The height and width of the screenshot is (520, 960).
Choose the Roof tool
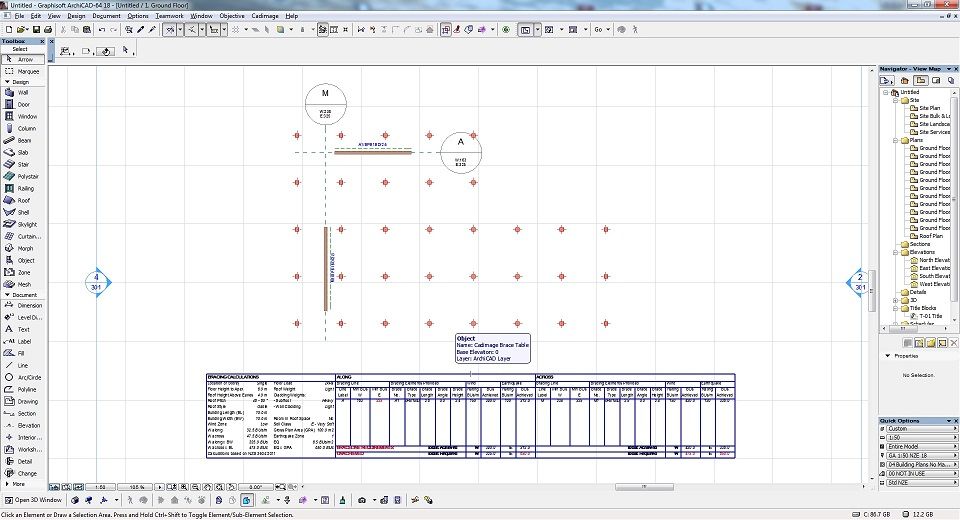pos(23,200)
